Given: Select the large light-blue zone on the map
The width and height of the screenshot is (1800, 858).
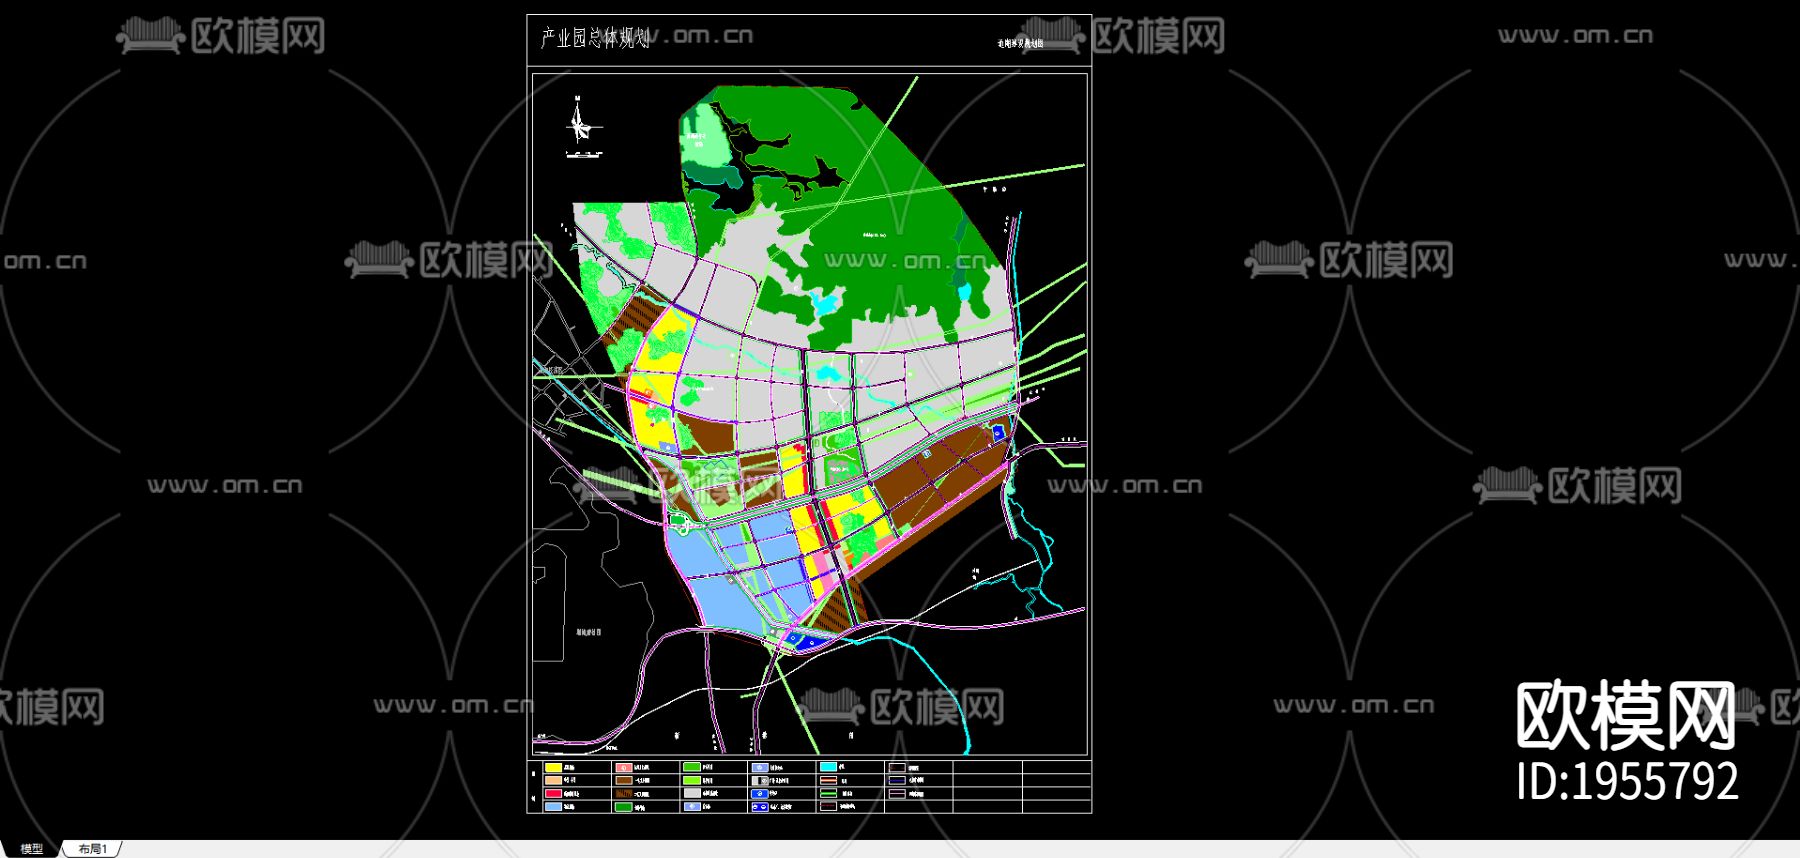Looking at the screenshot, I should coord(720,595).
